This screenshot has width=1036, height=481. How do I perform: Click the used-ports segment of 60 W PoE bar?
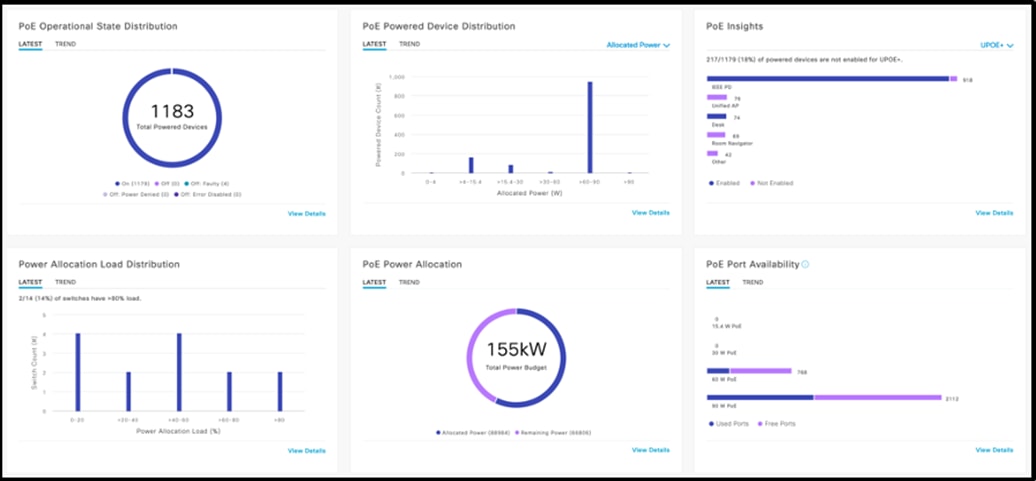tap(718, 371)
